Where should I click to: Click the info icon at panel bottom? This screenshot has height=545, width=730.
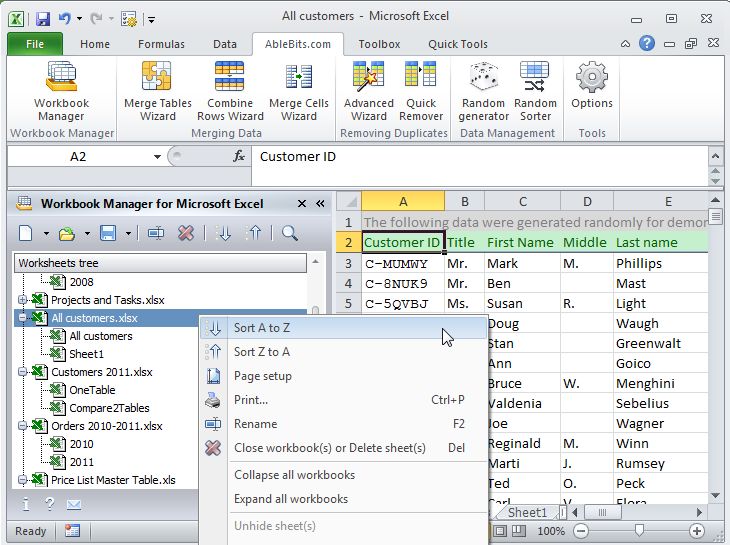pos(26,504)
